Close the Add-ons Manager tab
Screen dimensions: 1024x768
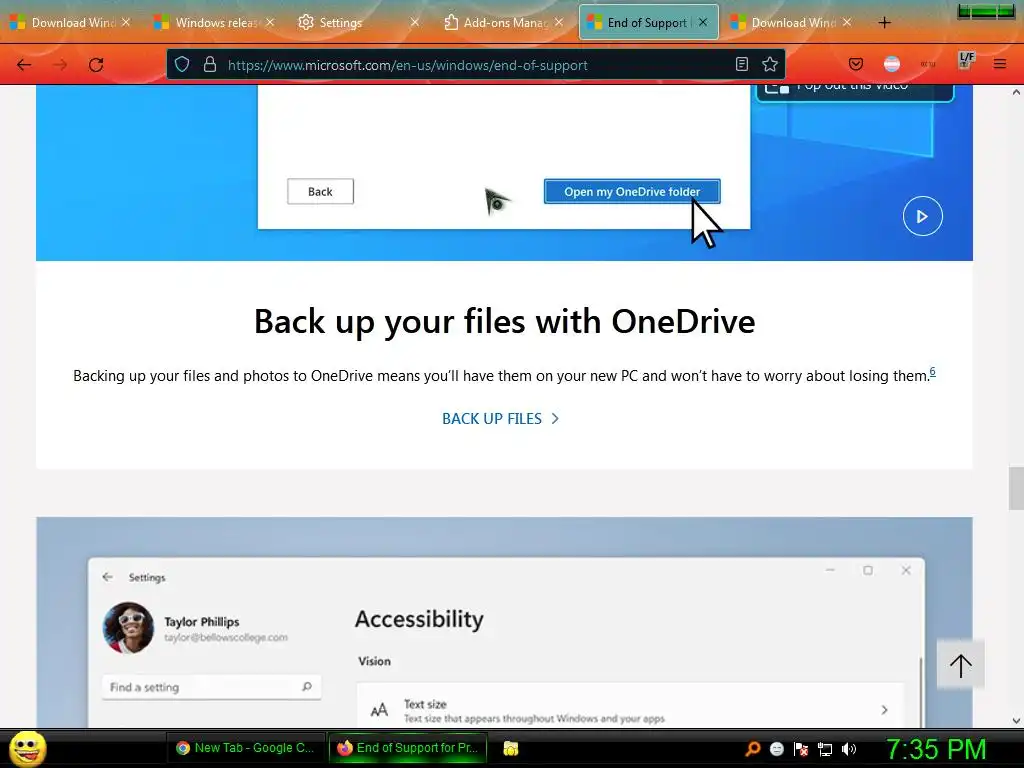[559, 22]
